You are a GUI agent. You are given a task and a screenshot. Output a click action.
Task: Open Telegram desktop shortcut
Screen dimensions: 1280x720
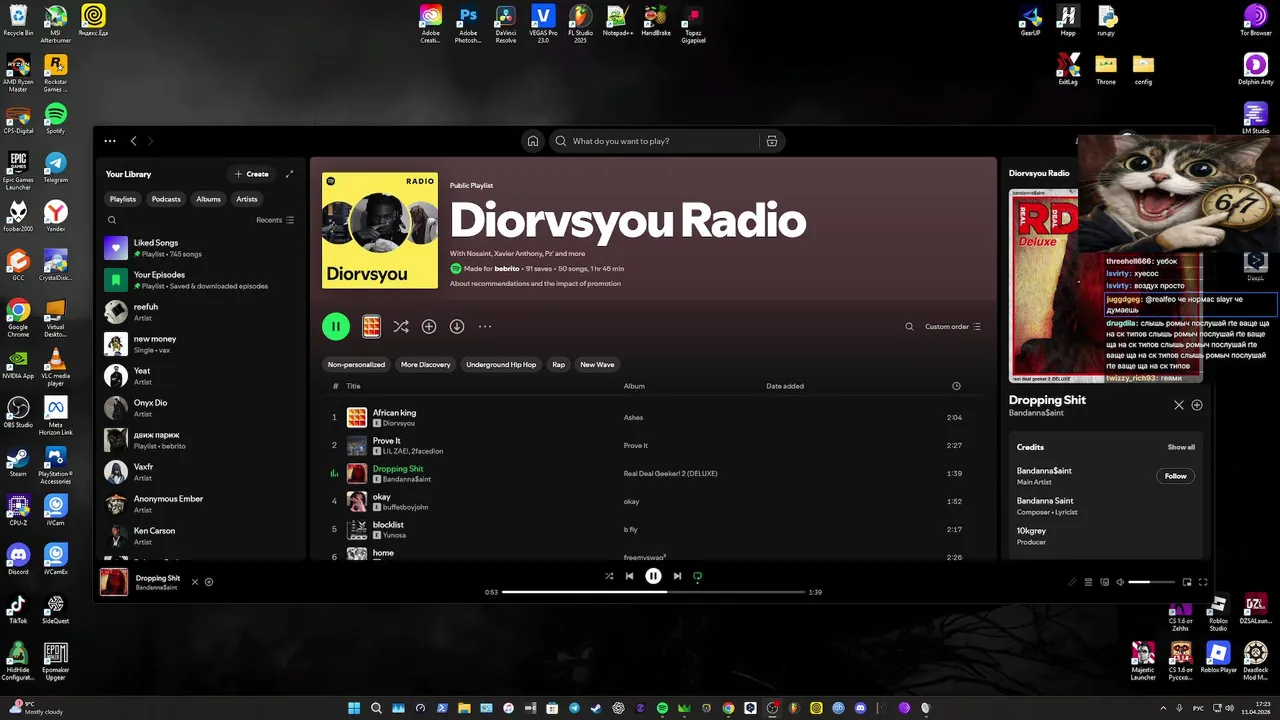coord(56,168)
